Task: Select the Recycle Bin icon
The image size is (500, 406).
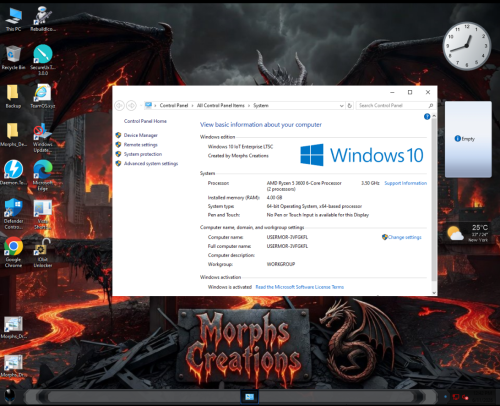Action: click(x=13, y=58)
